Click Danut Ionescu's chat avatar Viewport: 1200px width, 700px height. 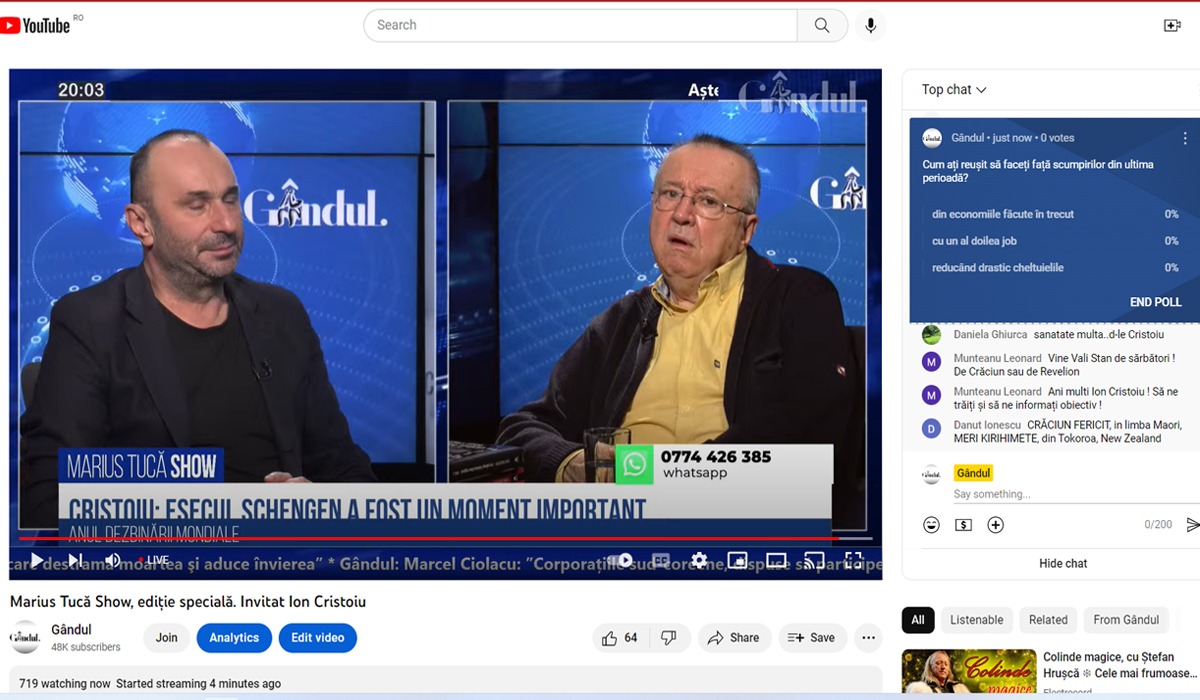click(931, 429)
